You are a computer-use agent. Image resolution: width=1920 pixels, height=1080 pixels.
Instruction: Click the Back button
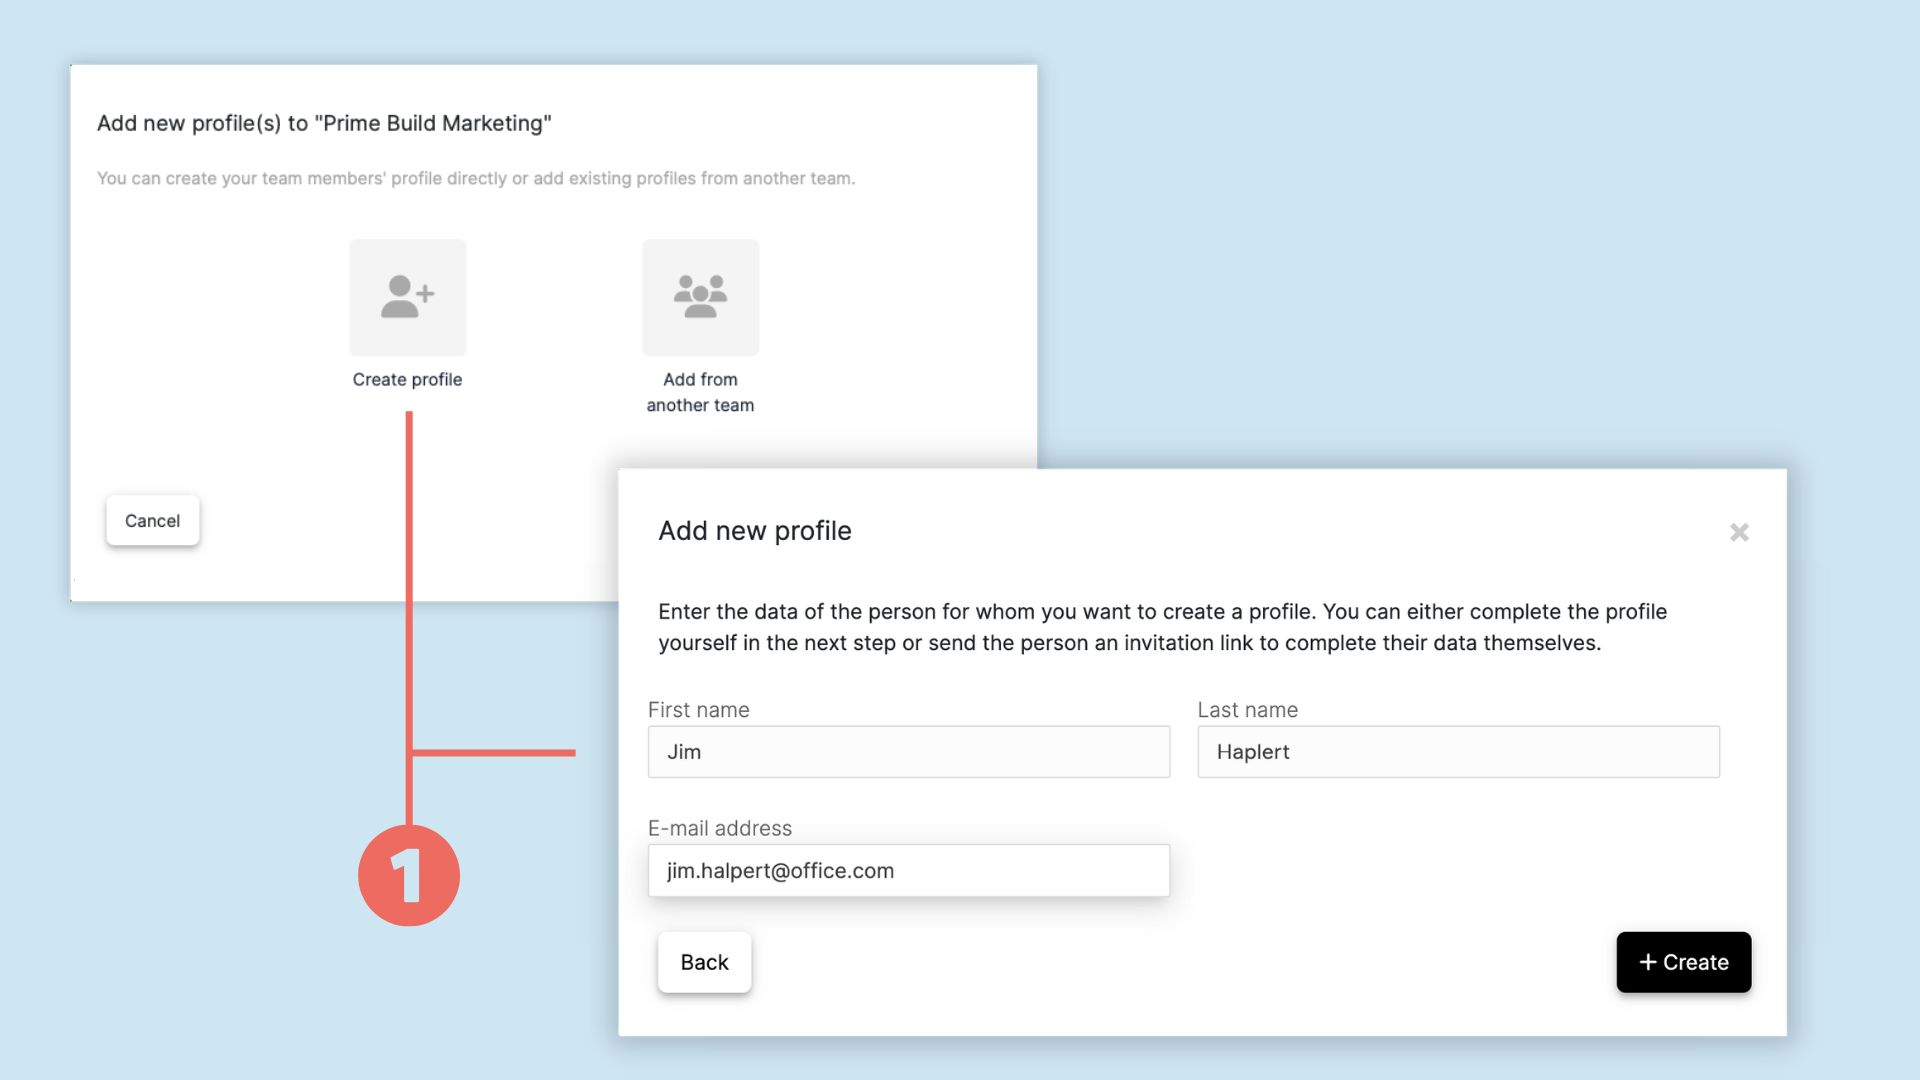(704, 962)
